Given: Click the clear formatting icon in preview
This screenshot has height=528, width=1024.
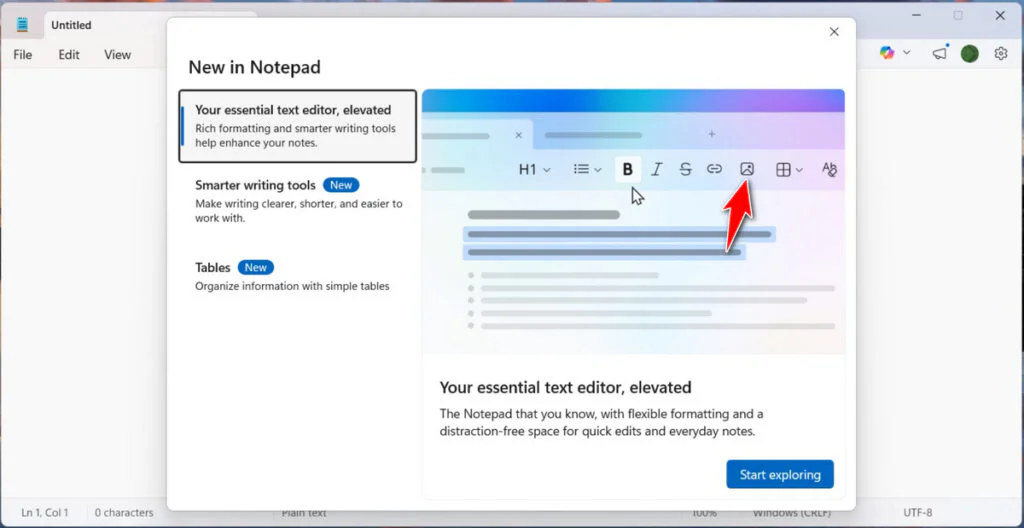Looking at the screenshot, I should coord(829,170).
